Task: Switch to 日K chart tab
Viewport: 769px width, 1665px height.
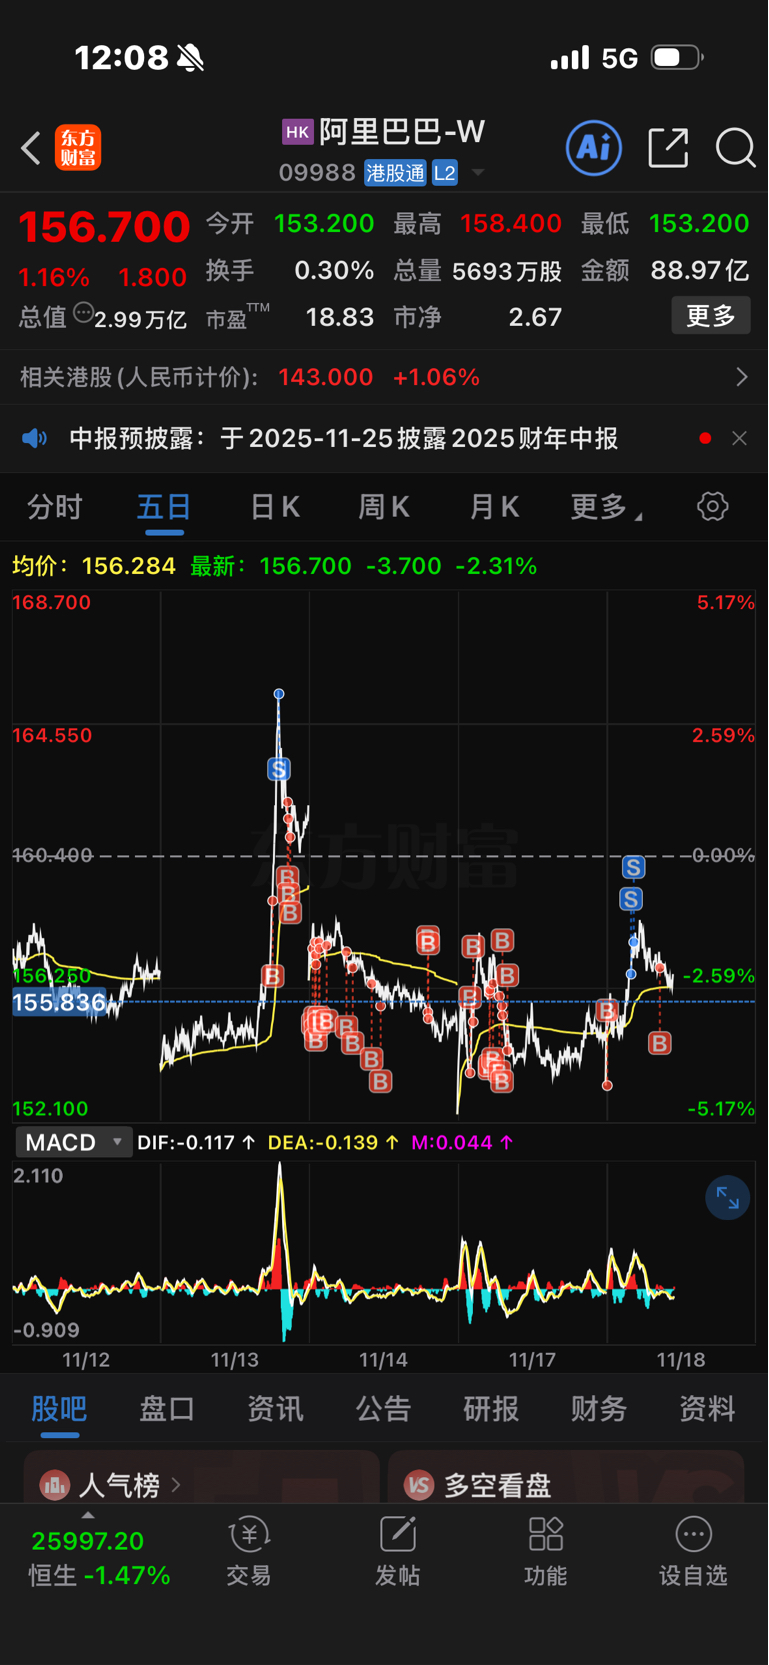Action: coord(275,507)
